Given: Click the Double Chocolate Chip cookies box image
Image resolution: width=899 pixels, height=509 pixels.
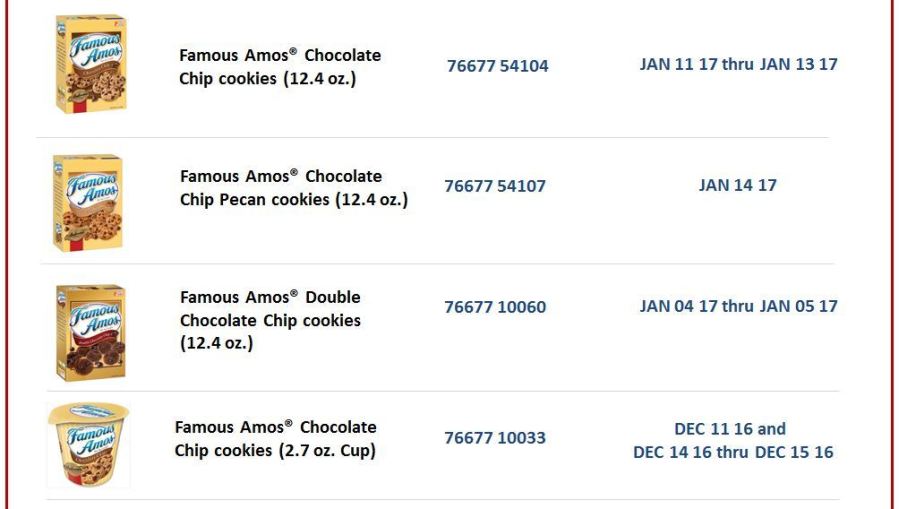Looking at the screenshot, I should point(91,332).
